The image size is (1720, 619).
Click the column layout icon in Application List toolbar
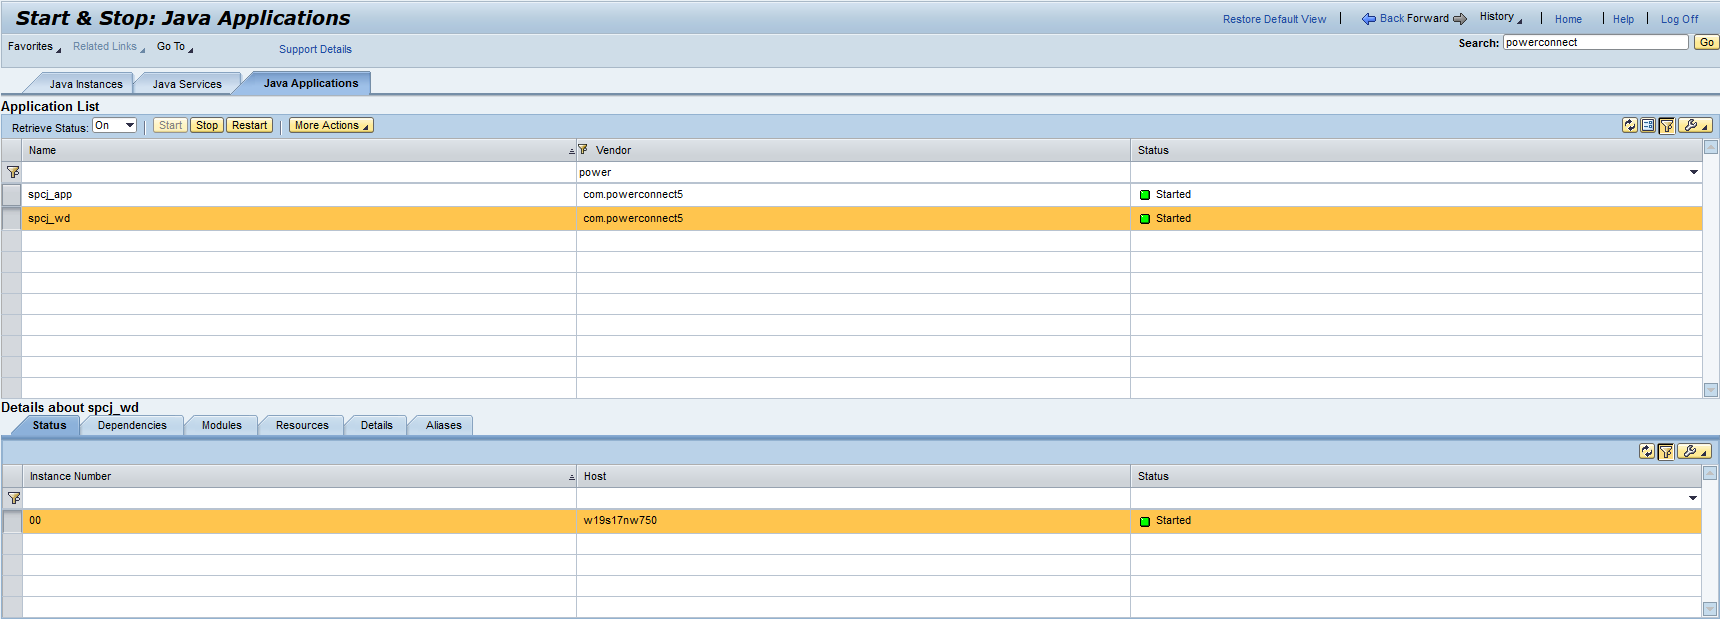click(x=1648, y=125)
